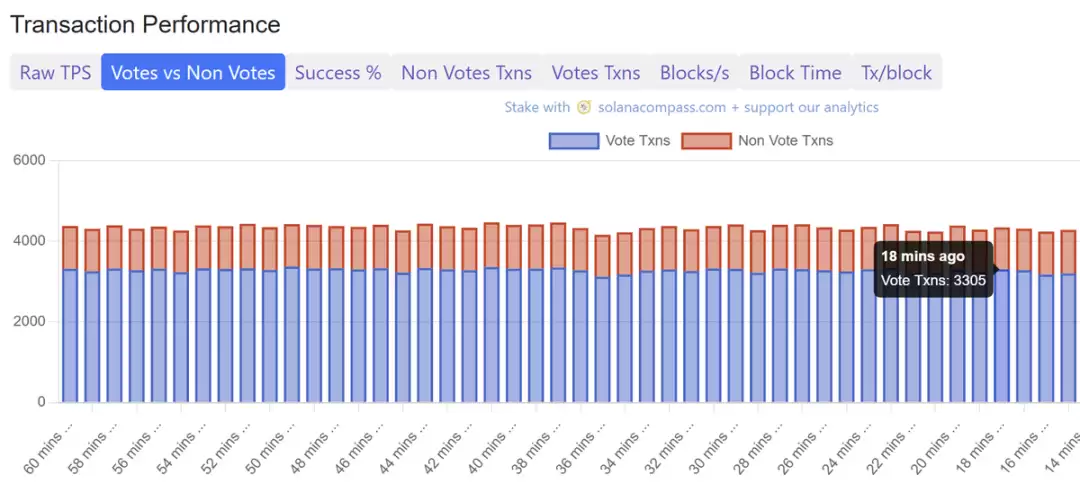Image resolution: width=1080 pixels, height=484 pixels.
Task: Select the Votes vs Non Votes tab
Action: 193,72
